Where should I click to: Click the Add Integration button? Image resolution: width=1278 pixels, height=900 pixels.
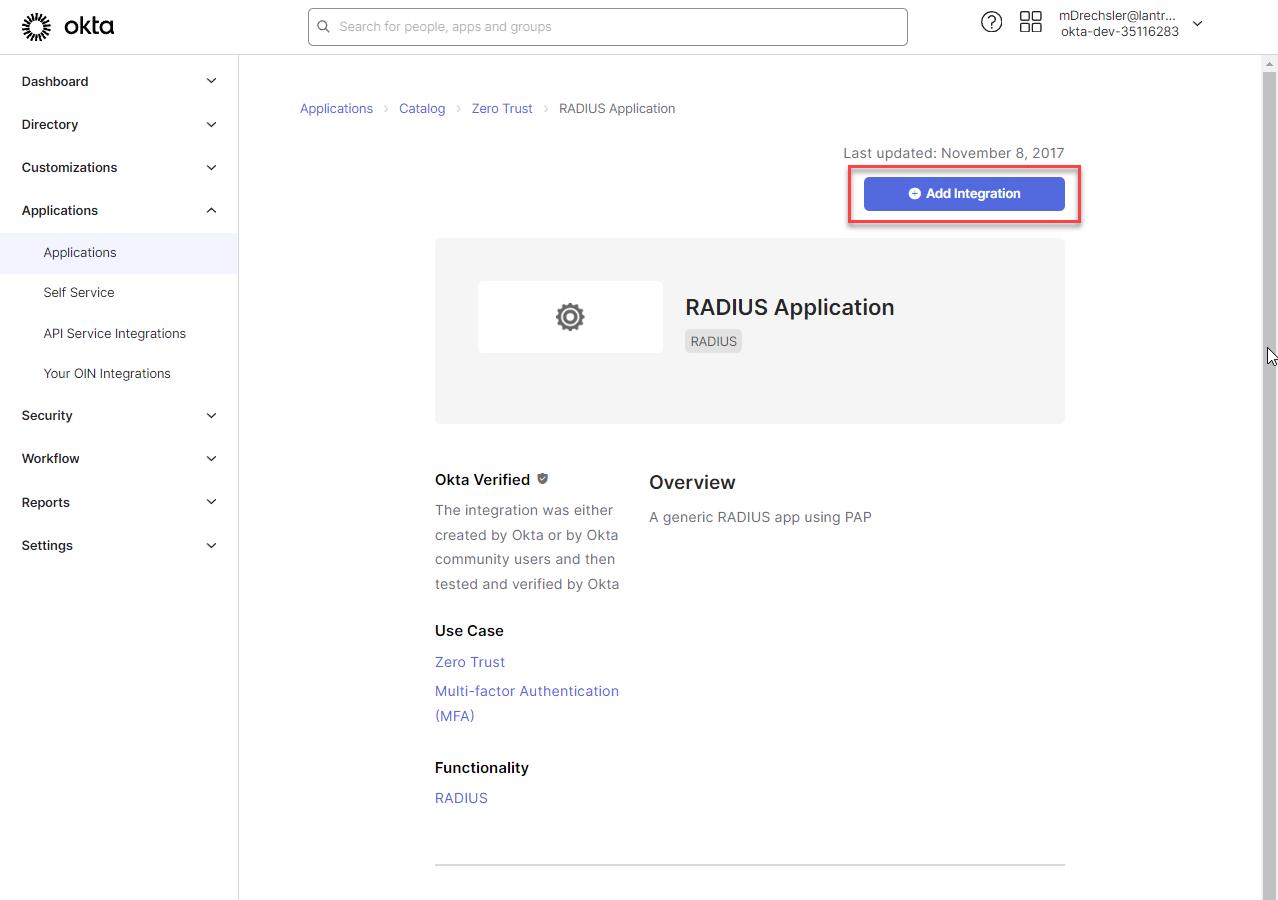coord(964,194)
